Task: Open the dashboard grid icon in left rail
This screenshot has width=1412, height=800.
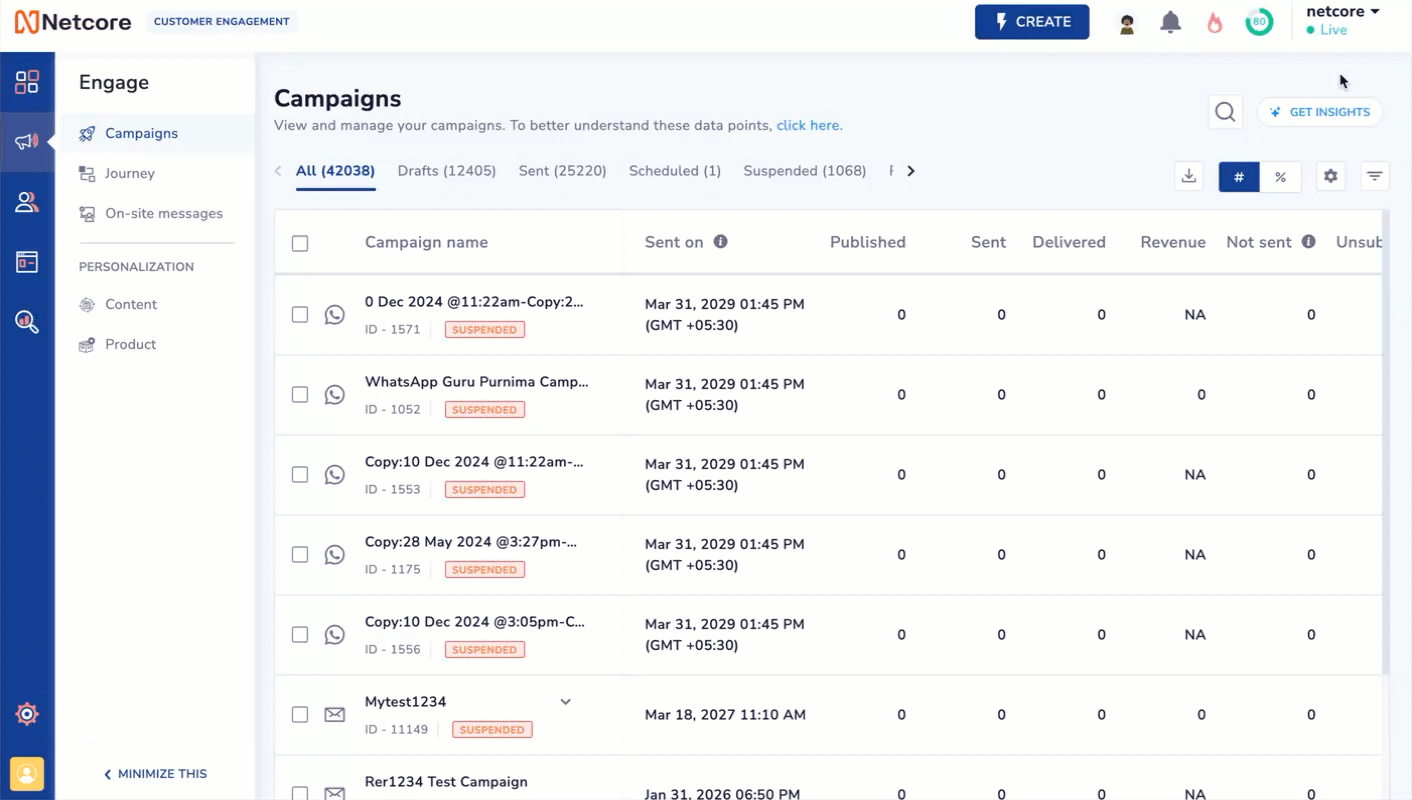Action: click(x=27, y=82)
